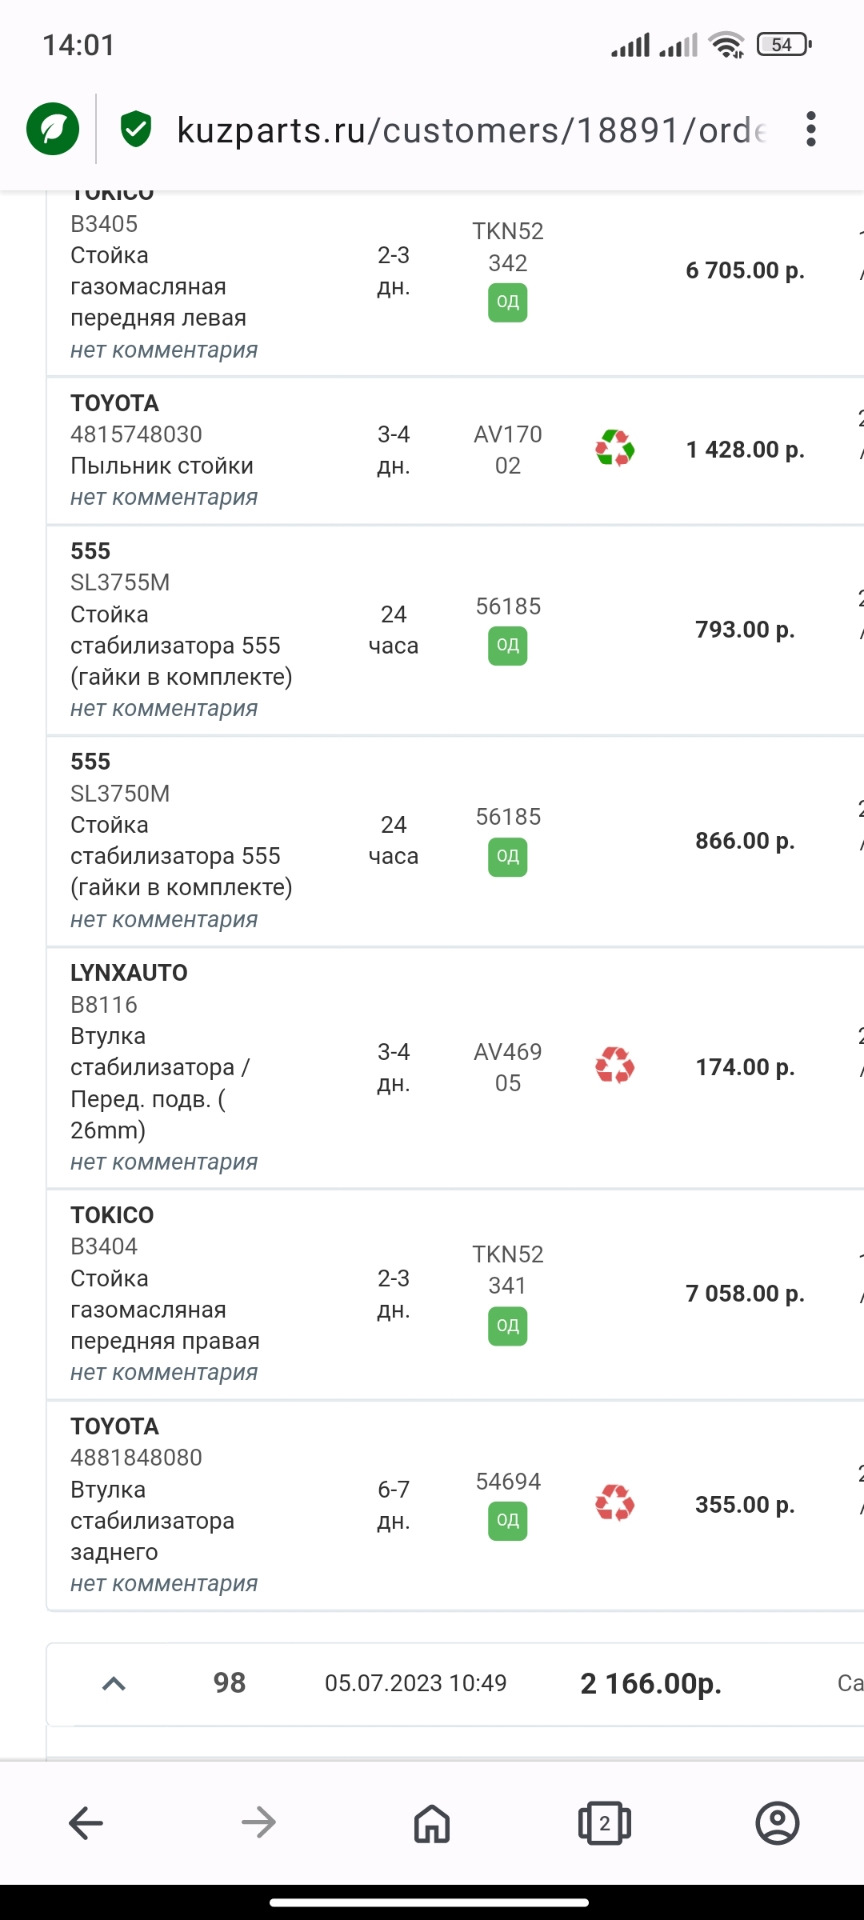Open the browser three-dot menu
This screenshot has width=864, height=1920.
pyautogui.click(x=811, y=129)
